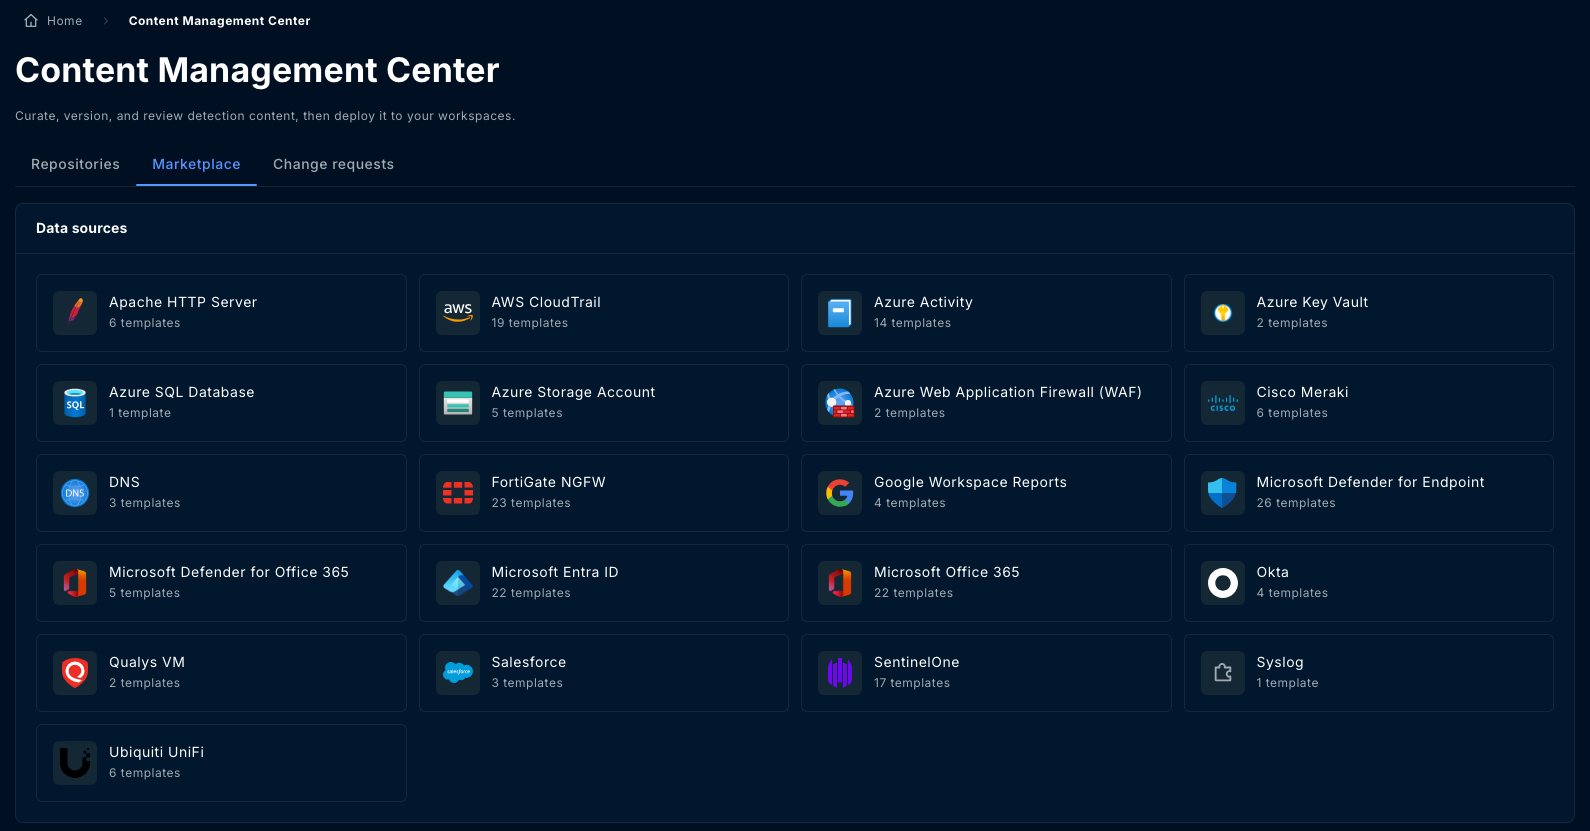Viewport: 1590px width, 831px height.
Task: Switch to the Repositories tab
Action: (75, 164)
